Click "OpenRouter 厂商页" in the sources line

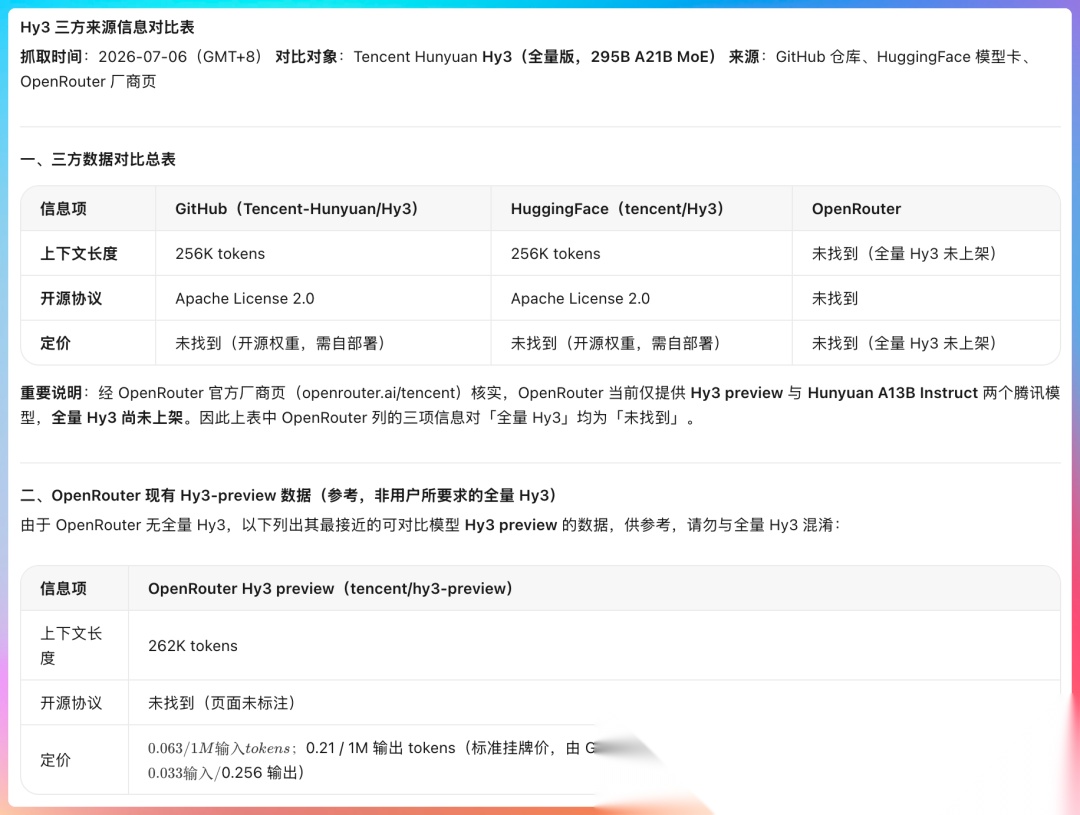point(88,81)
